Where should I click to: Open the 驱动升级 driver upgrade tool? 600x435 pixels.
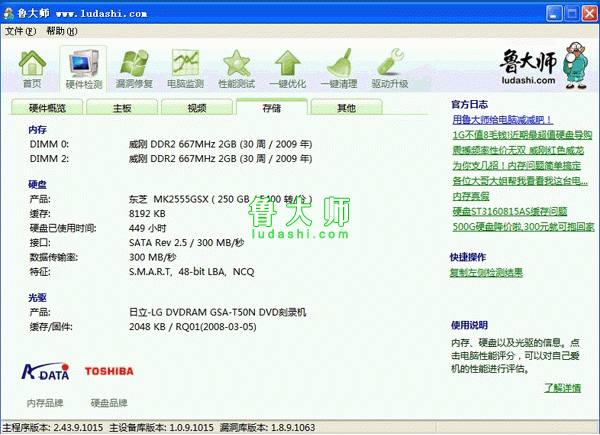coord(390,68)
